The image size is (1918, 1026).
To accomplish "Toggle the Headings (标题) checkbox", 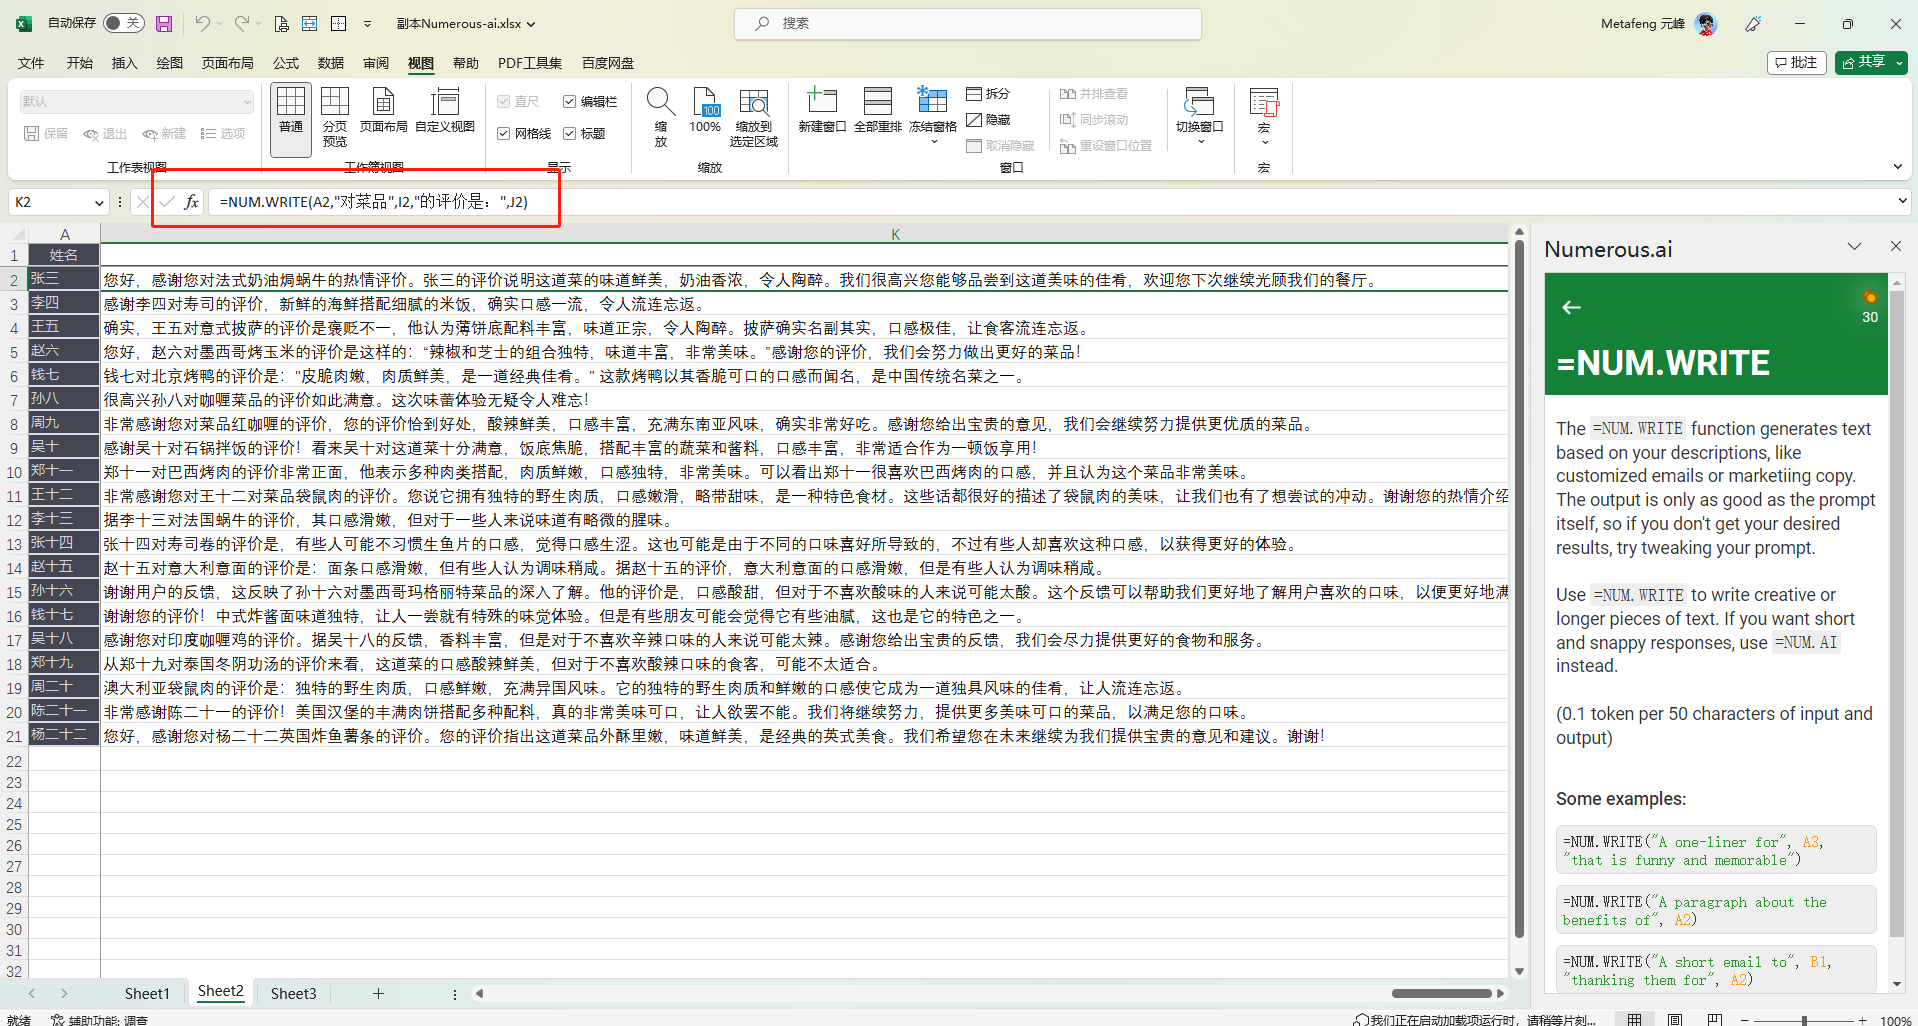I will tap(569, 134).
